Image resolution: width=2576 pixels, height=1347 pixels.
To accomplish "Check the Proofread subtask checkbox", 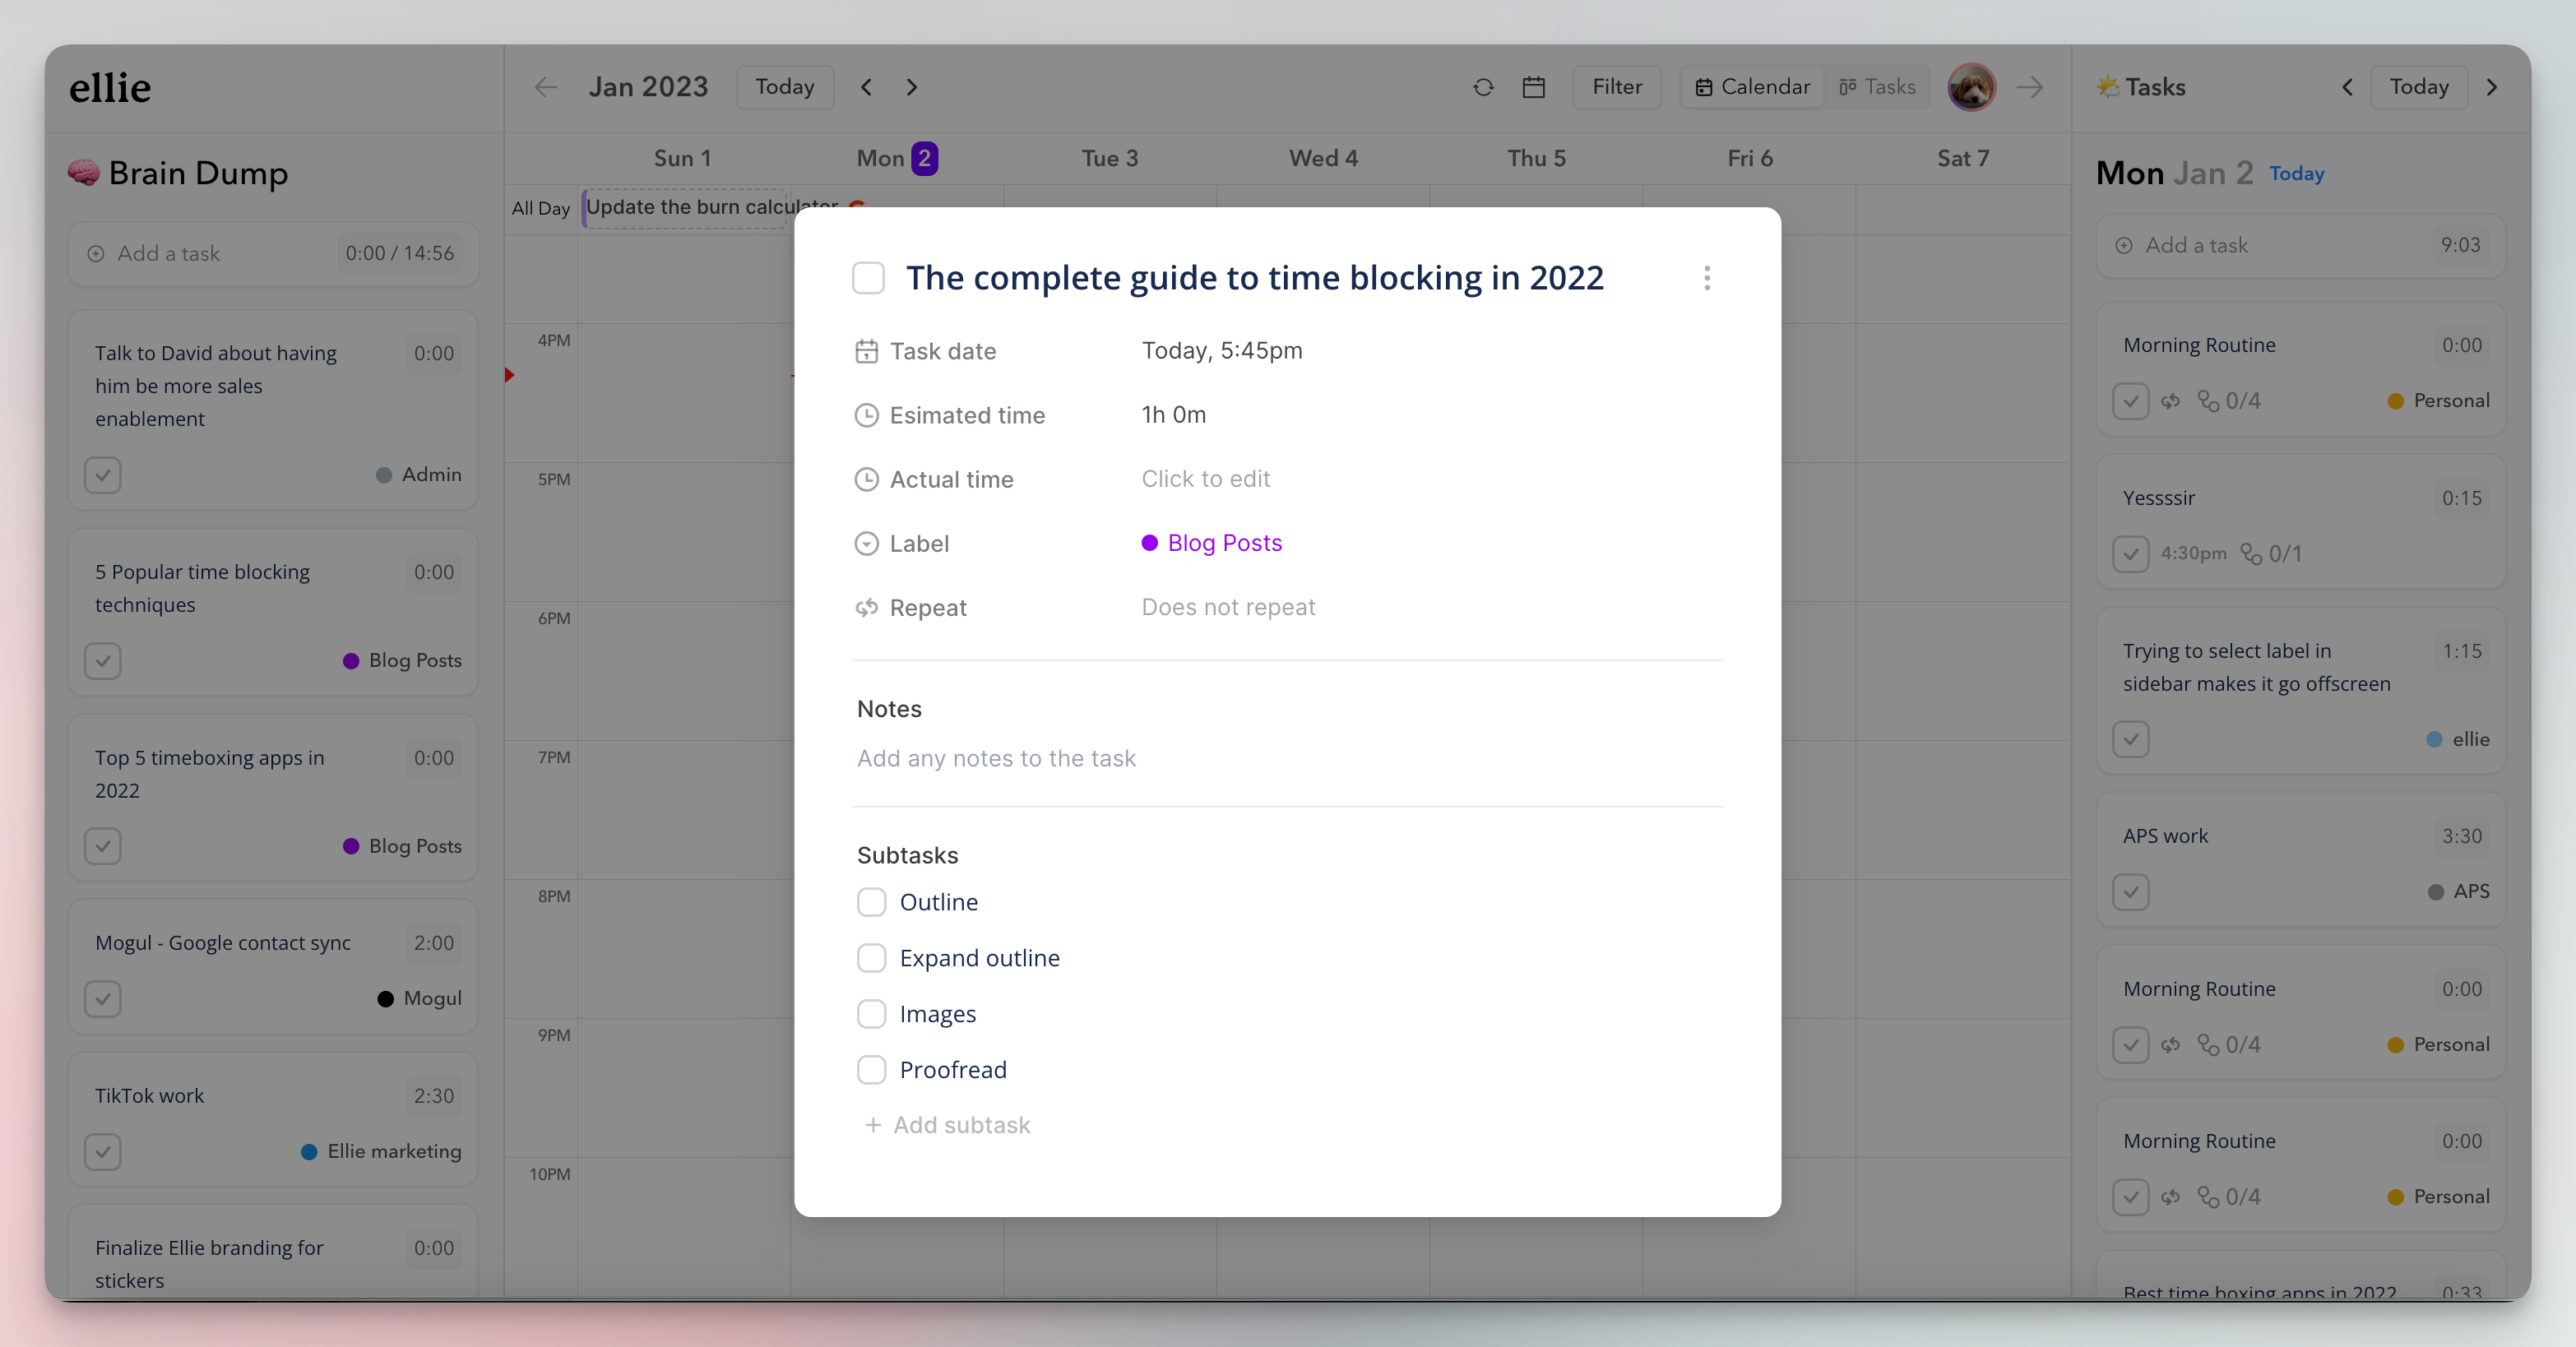I will pyautogui.click(x=871, y=1070).
